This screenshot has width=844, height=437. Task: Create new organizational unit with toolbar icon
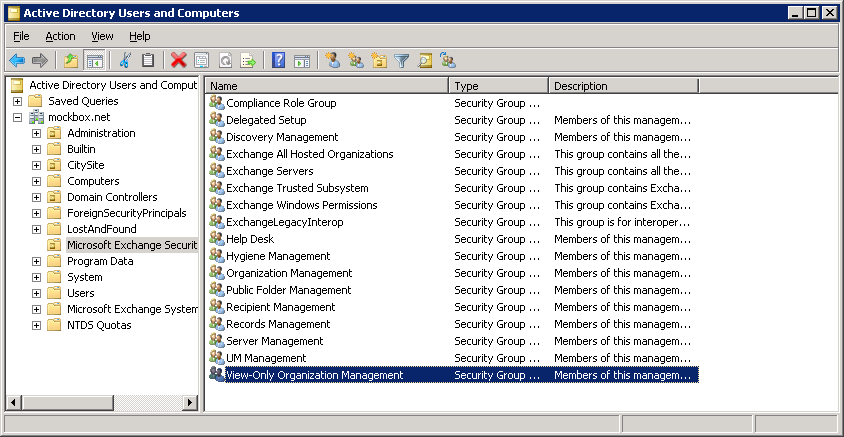379,60
